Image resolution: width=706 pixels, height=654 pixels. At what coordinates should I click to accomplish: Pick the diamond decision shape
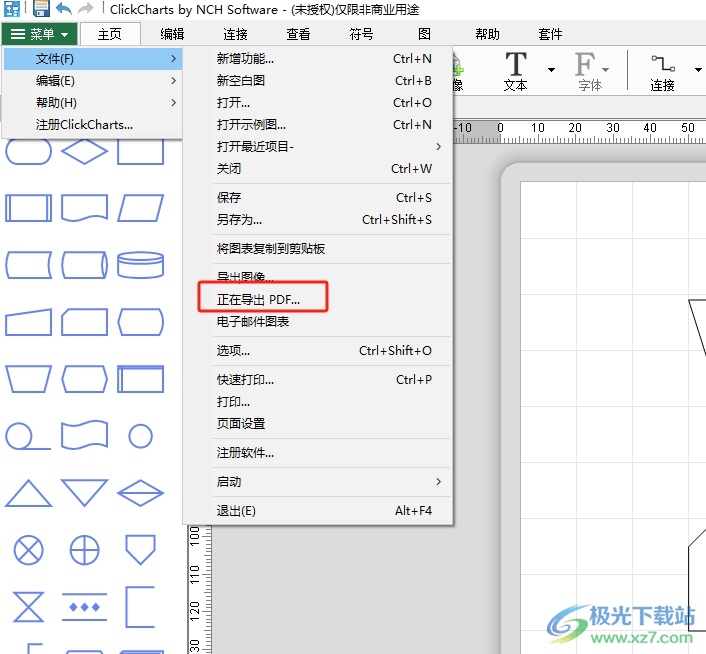point(84,152)
